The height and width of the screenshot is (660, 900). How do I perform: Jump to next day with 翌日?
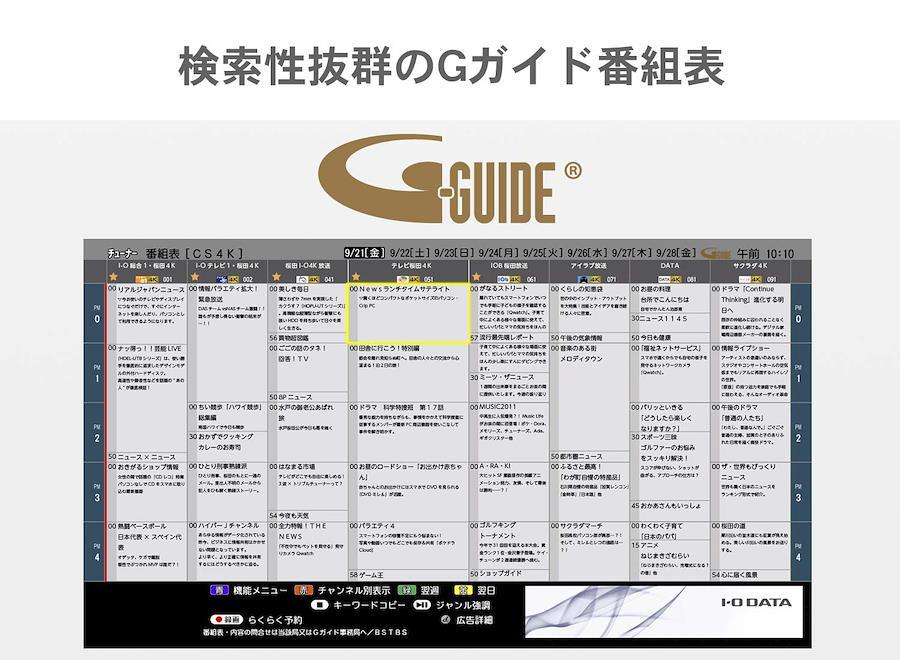click(x=486, y=590)
